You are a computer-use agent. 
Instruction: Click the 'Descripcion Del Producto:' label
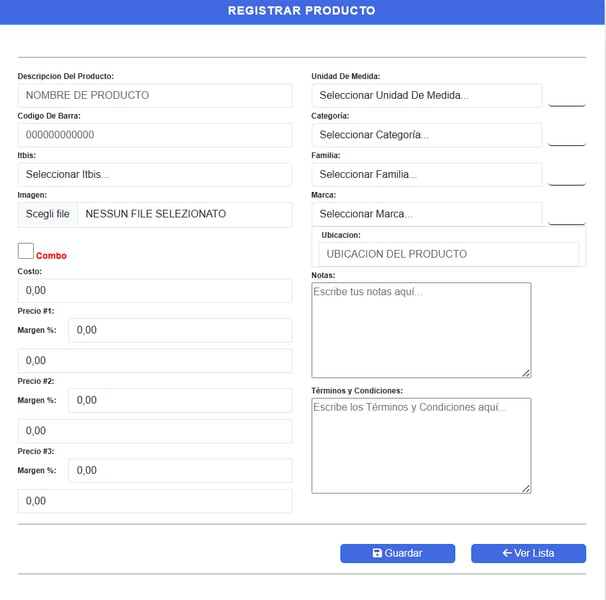pos(66,76)
